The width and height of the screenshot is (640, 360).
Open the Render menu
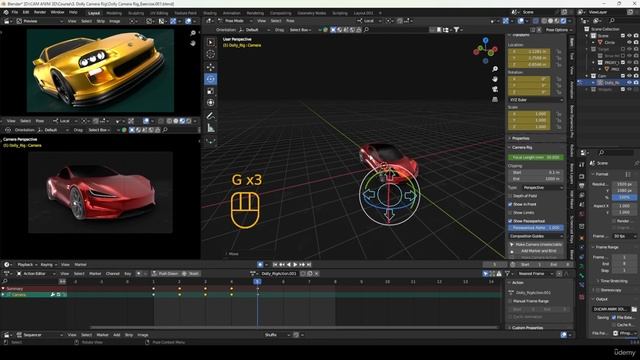tap(40, 12)
